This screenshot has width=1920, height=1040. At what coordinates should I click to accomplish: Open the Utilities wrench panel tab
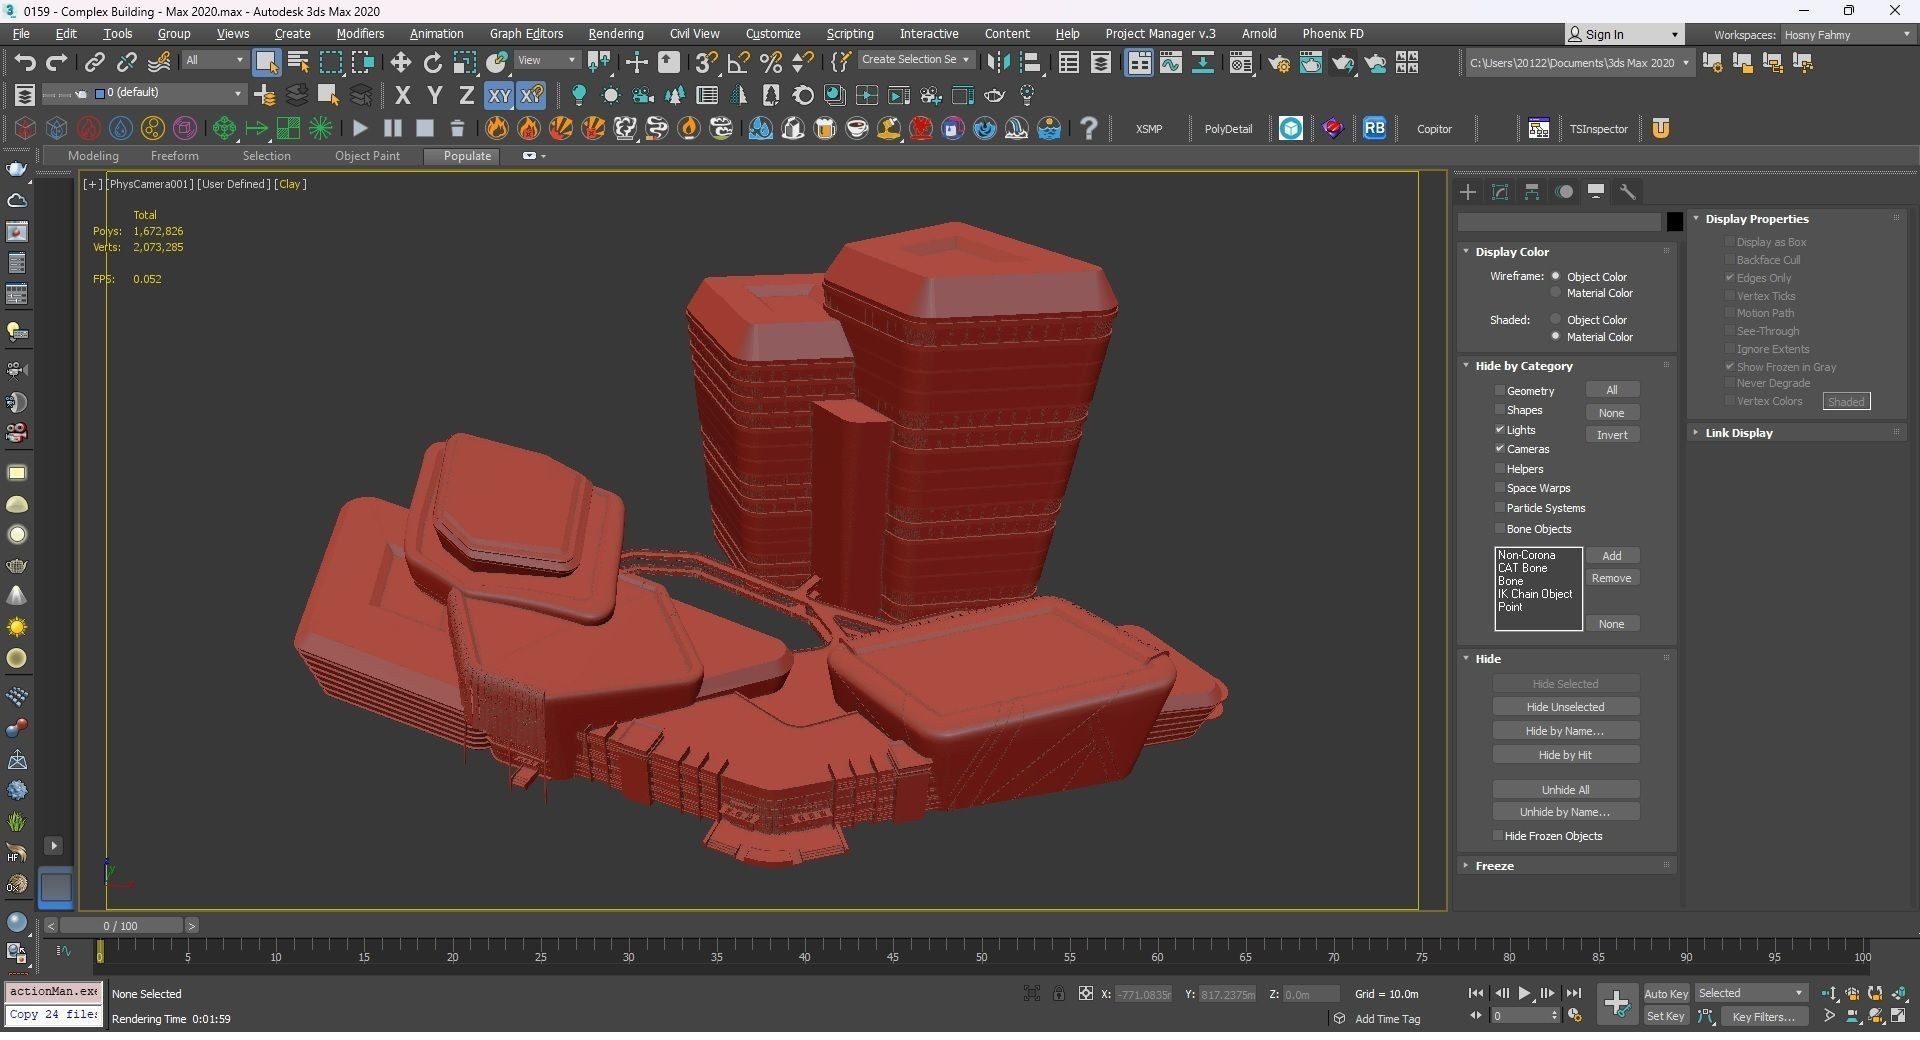[x=1628, y=192]
